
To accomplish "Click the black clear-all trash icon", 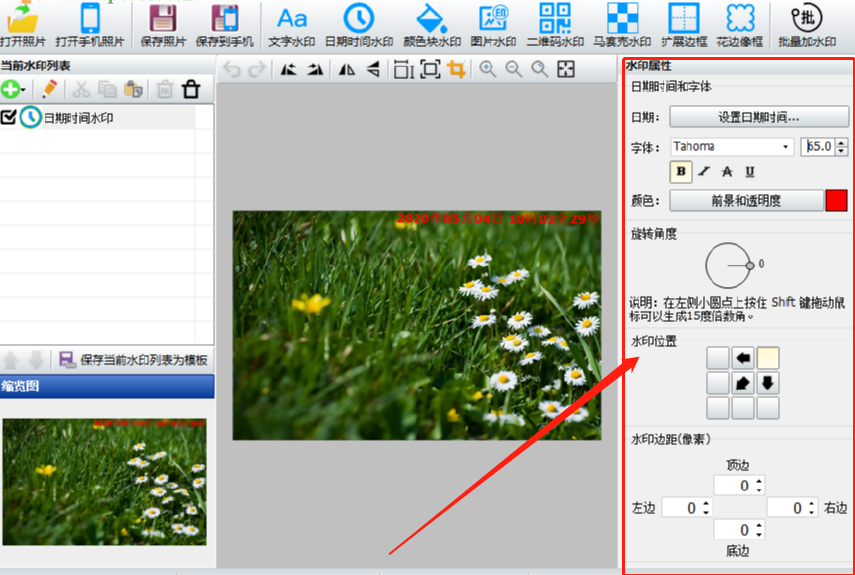I will tap(191, 89).
